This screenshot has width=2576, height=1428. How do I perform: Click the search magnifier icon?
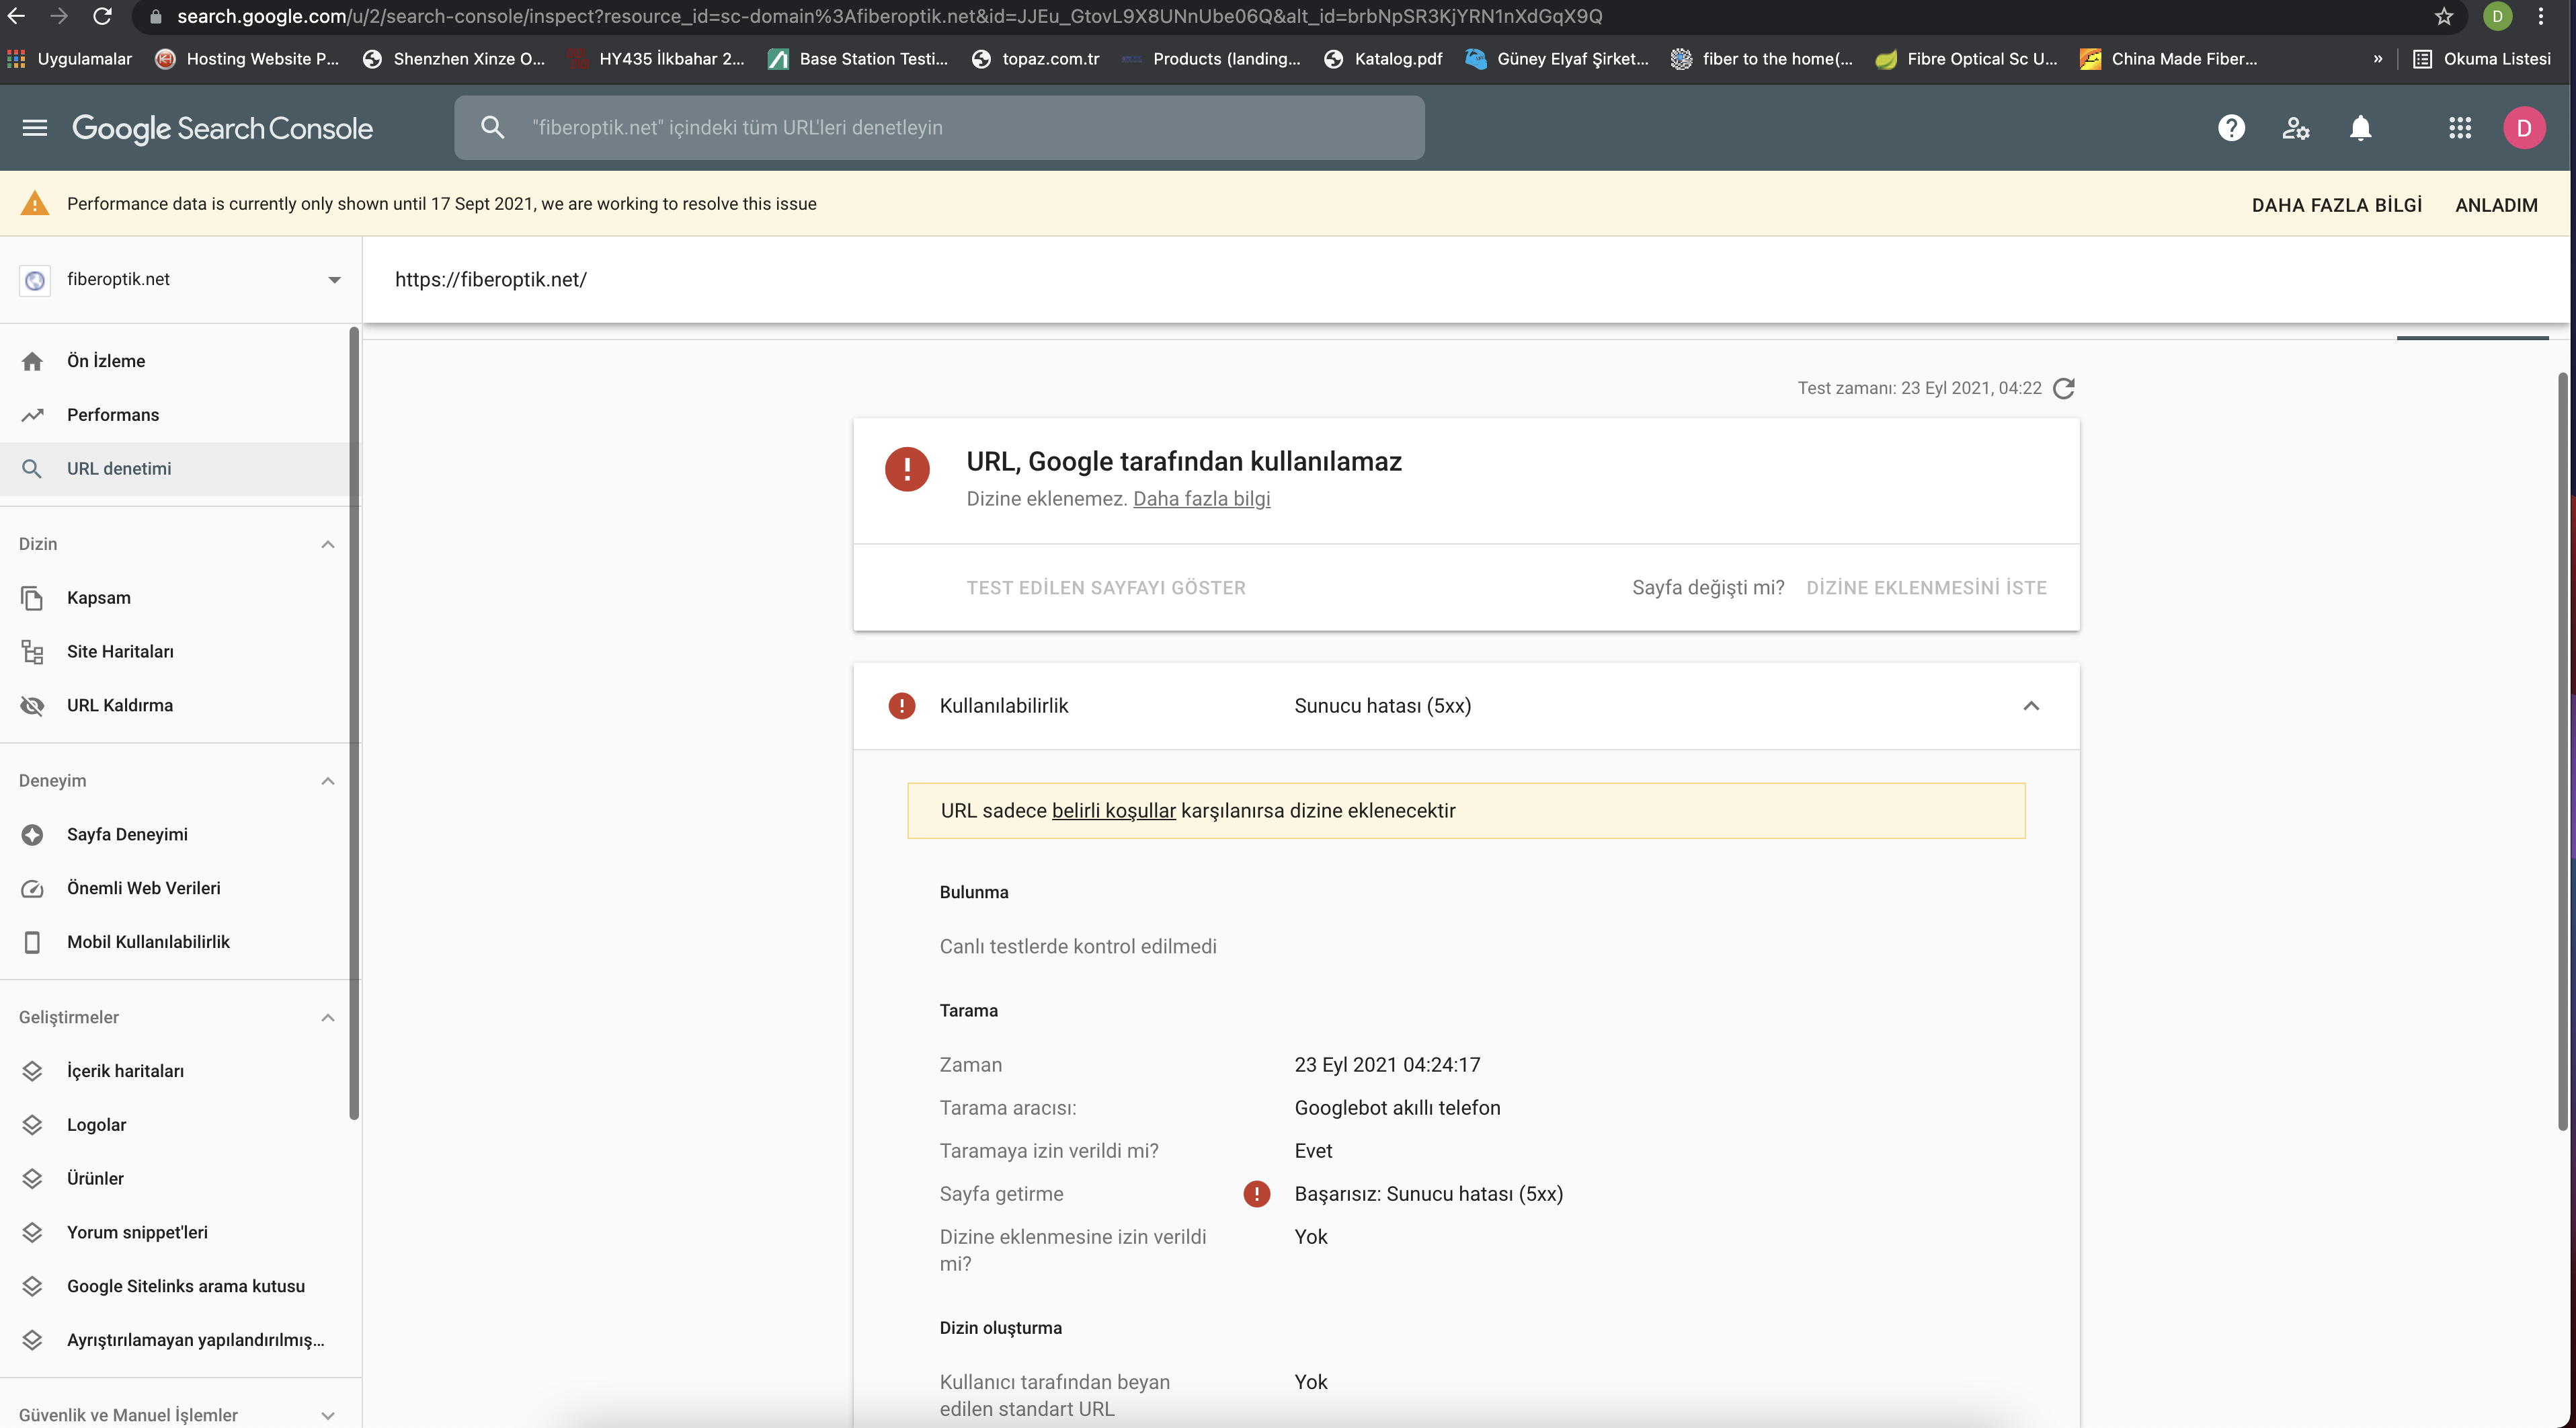point(492,127)
